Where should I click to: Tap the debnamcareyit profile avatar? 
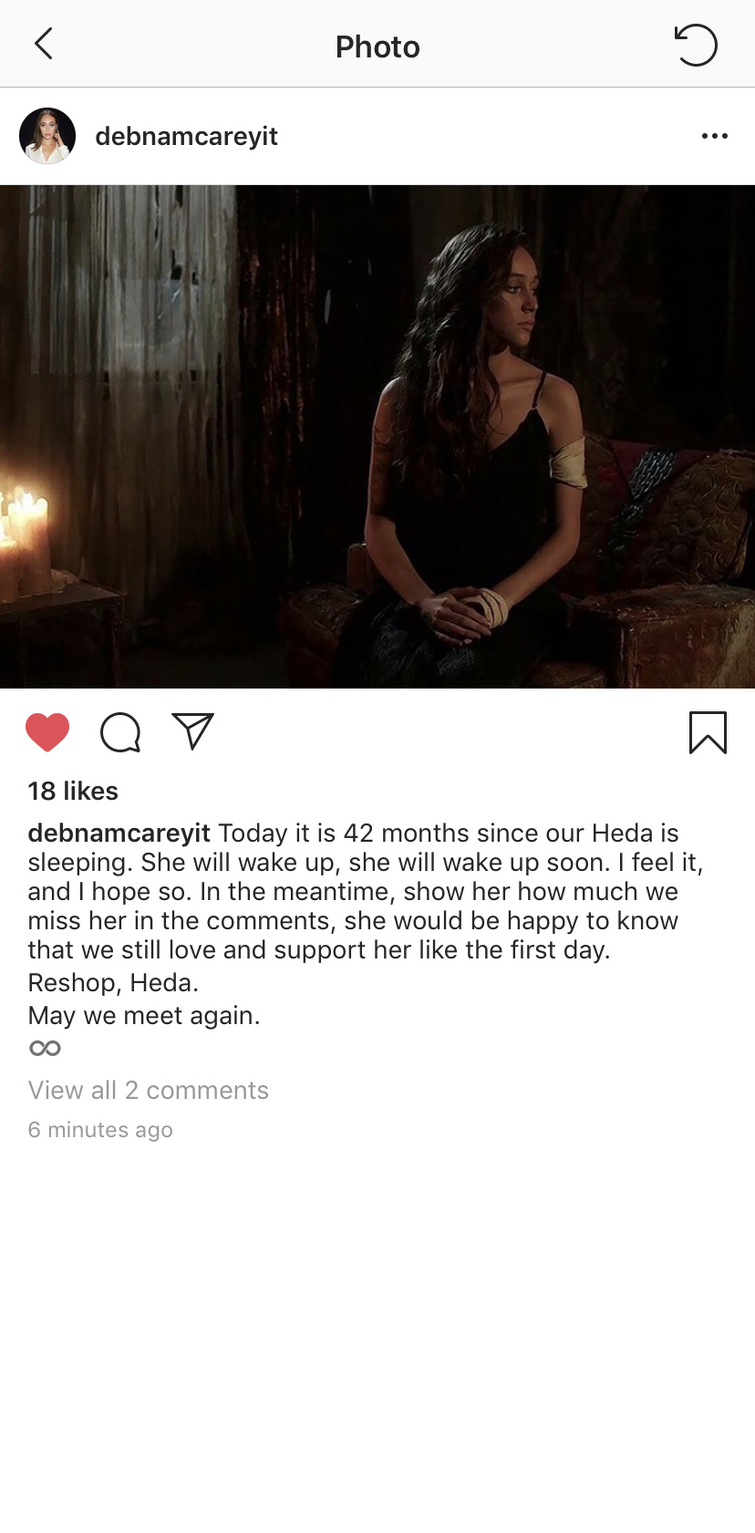point(47,136)
